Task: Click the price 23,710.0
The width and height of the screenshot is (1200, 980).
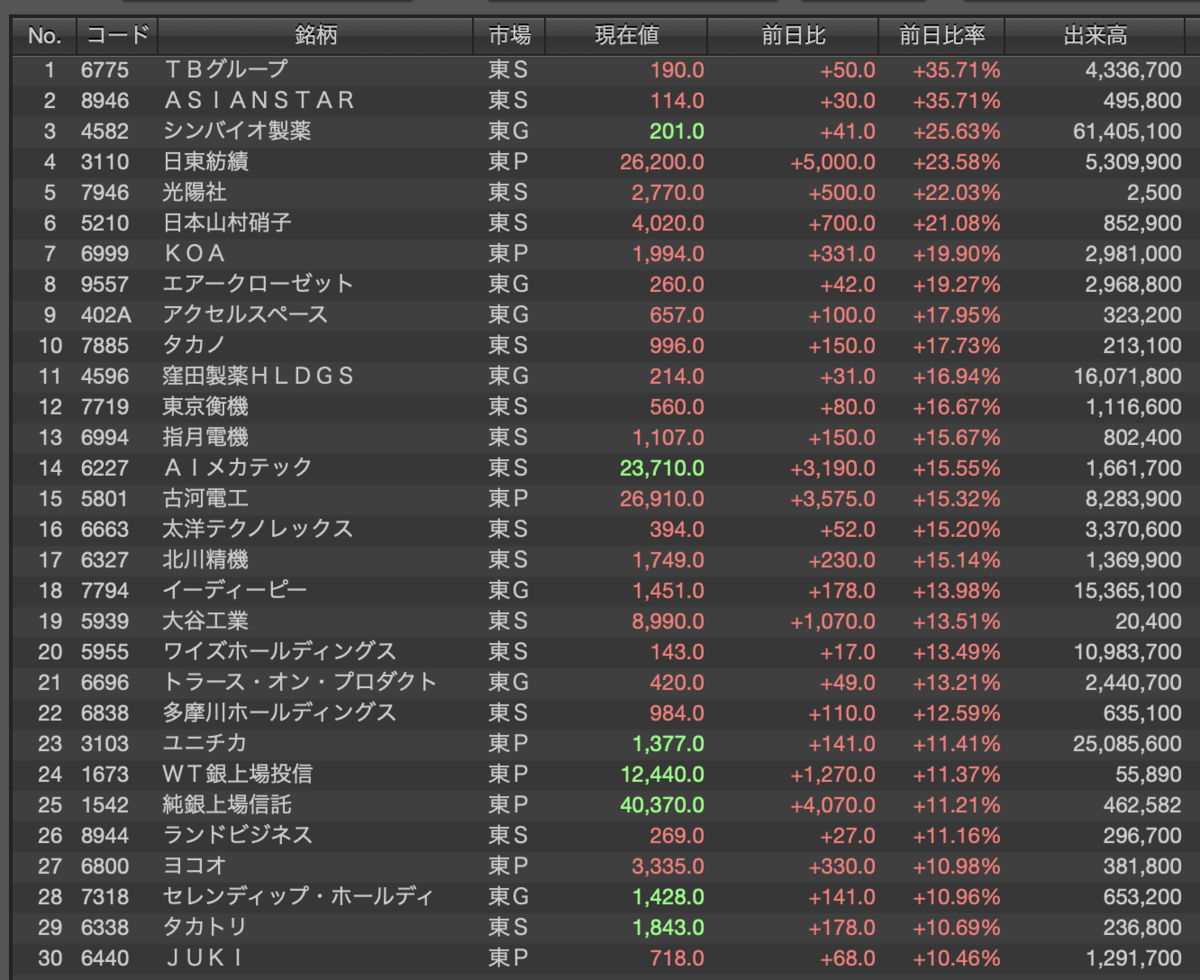Action: click(662, 468)
